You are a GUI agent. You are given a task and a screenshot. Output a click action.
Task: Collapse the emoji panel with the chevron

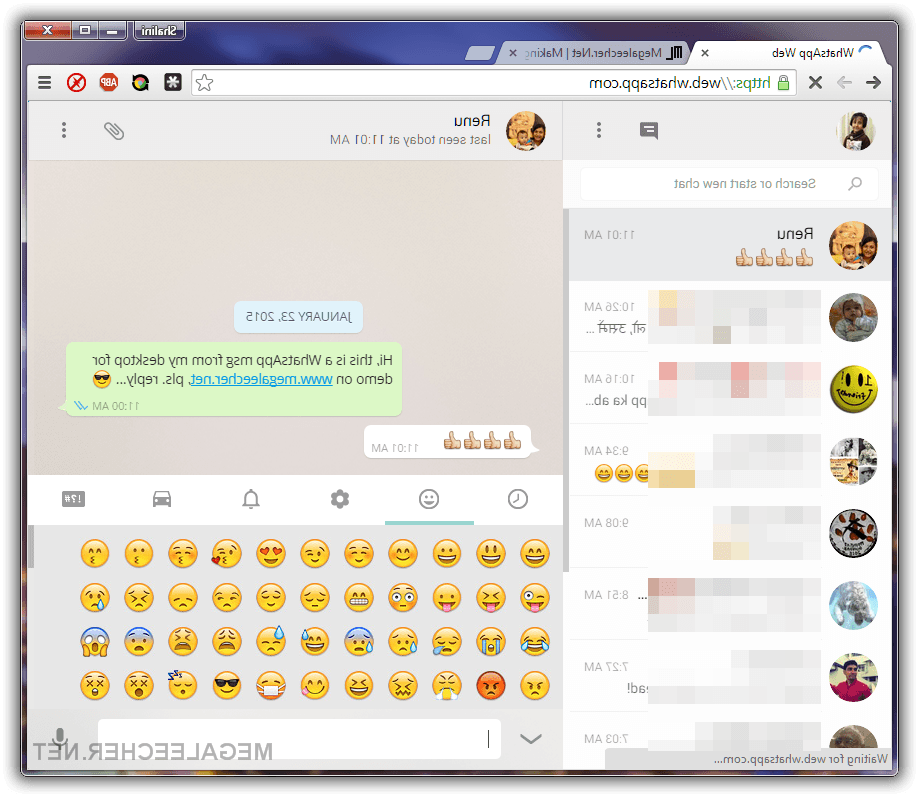click(531, 739)
